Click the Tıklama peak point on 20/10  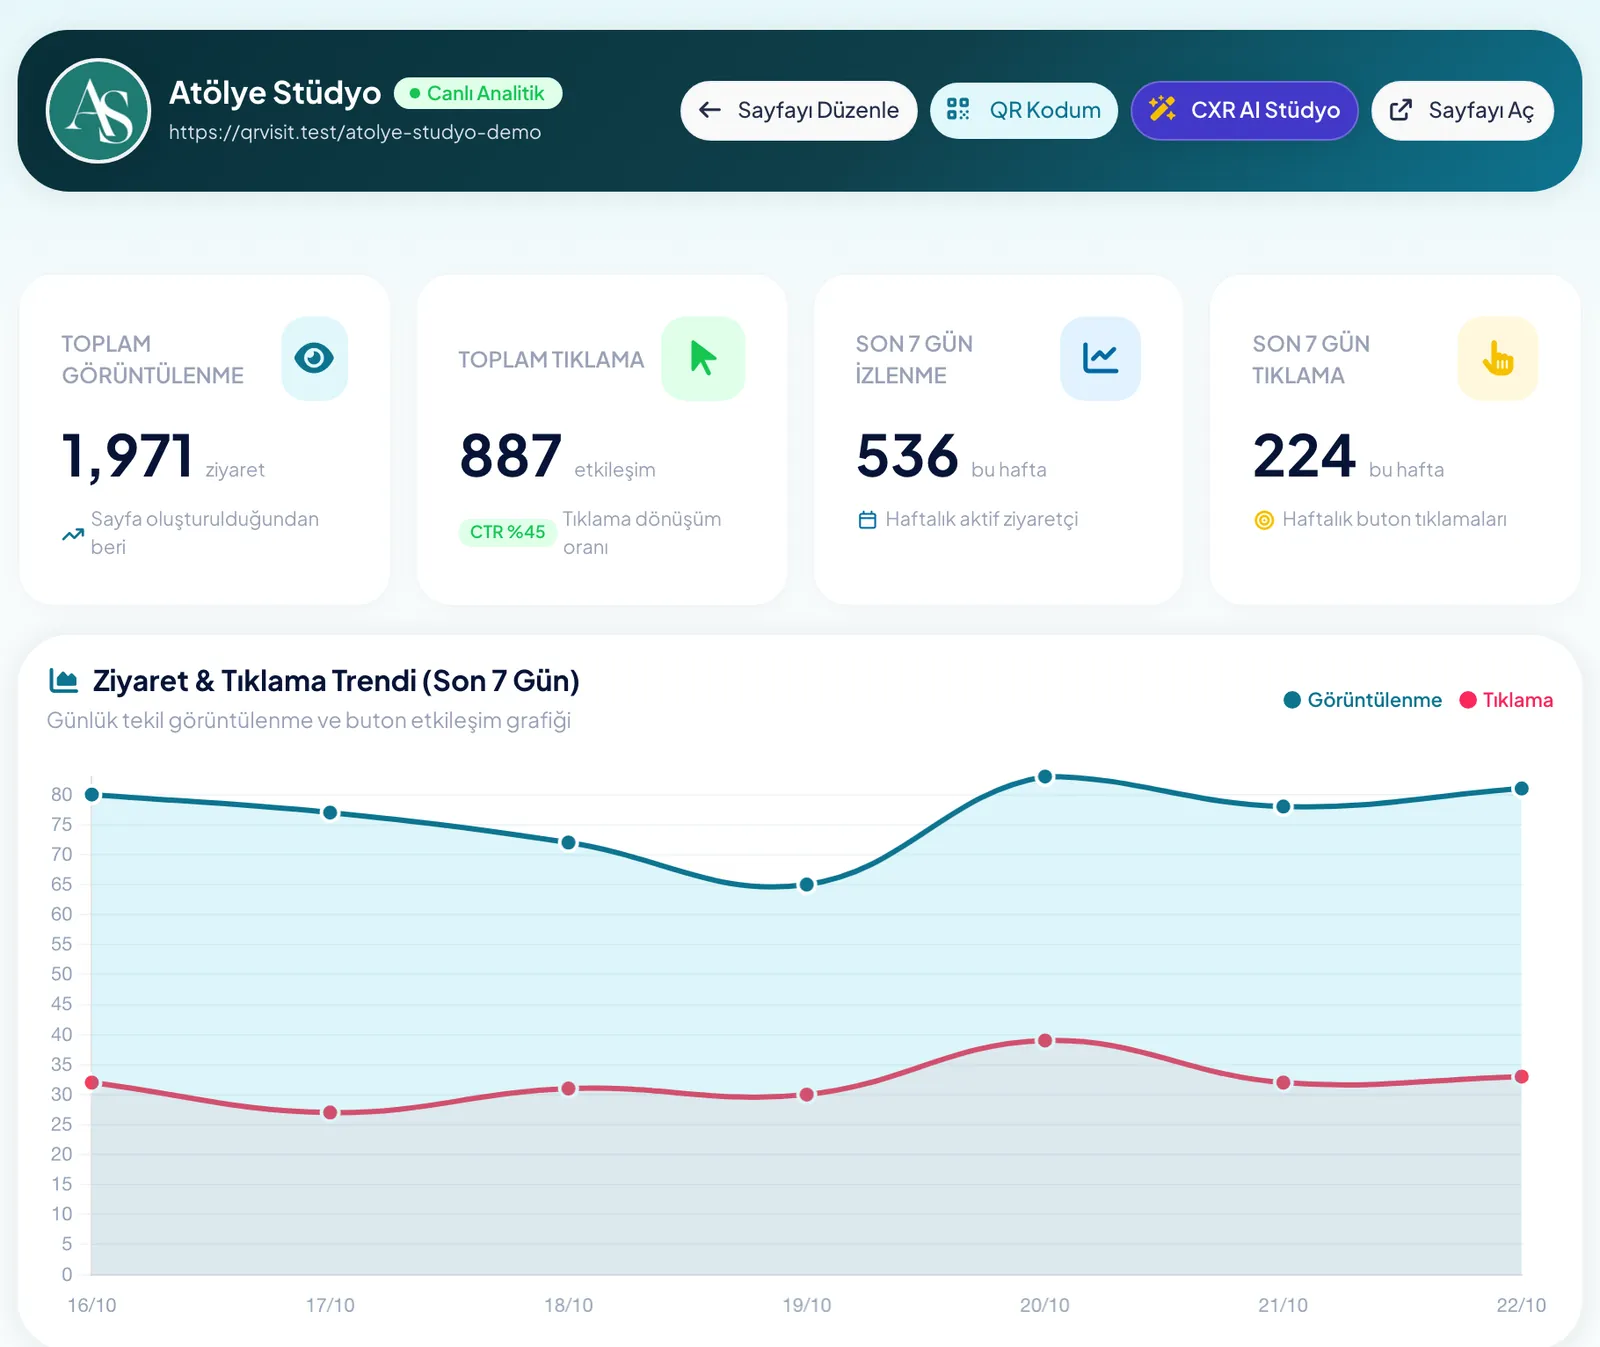click(1045, 1041)
